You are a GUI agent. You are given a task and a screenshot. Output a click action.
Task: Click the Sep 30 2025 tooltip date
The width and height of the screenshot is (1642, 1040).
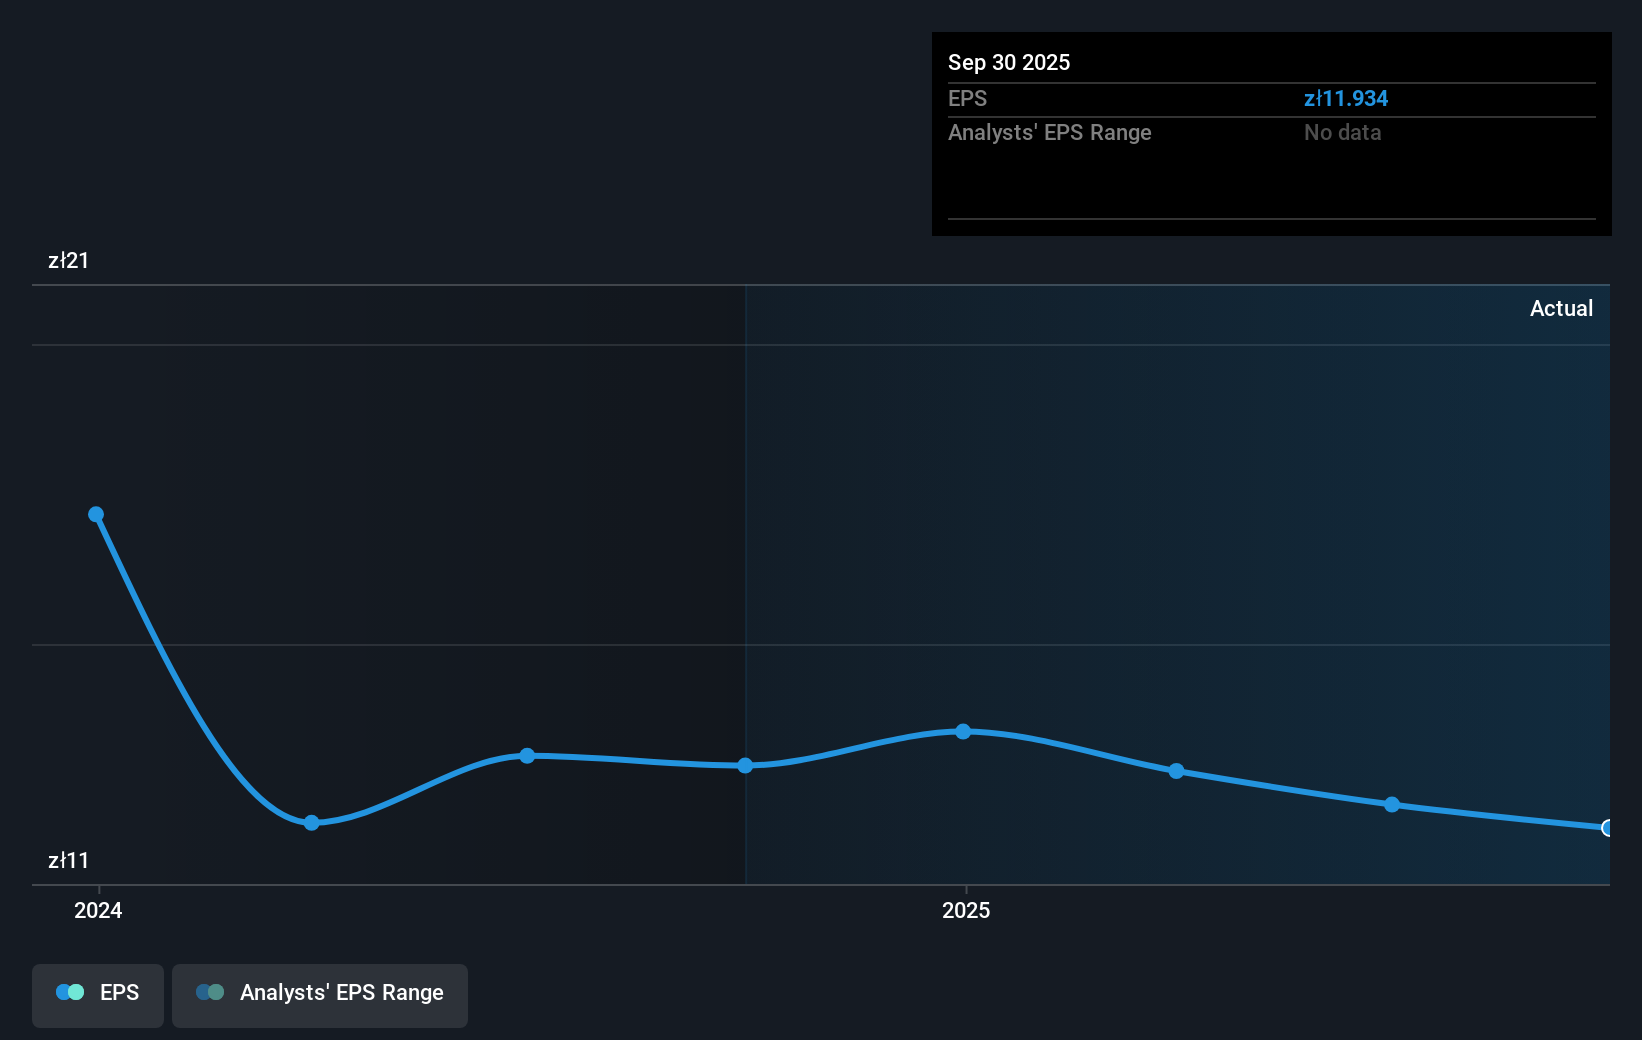click(x=1009, y=62)
